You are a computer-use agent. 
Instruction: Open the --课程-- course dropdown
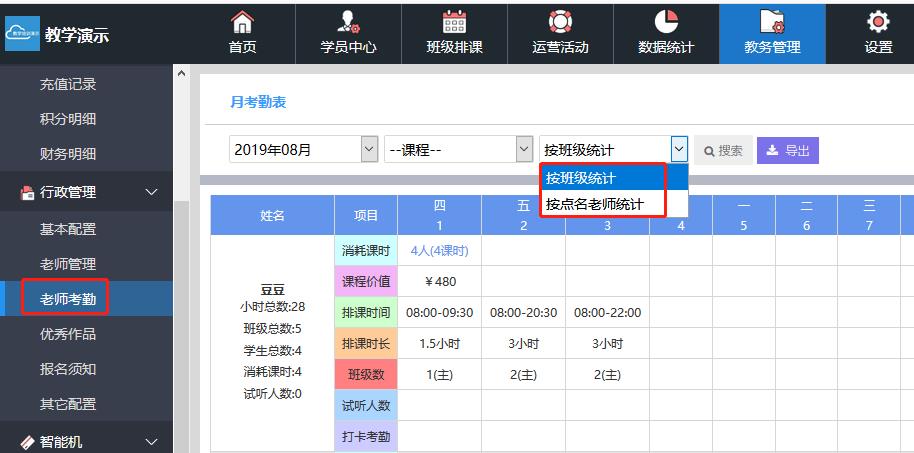click(523, 150)
